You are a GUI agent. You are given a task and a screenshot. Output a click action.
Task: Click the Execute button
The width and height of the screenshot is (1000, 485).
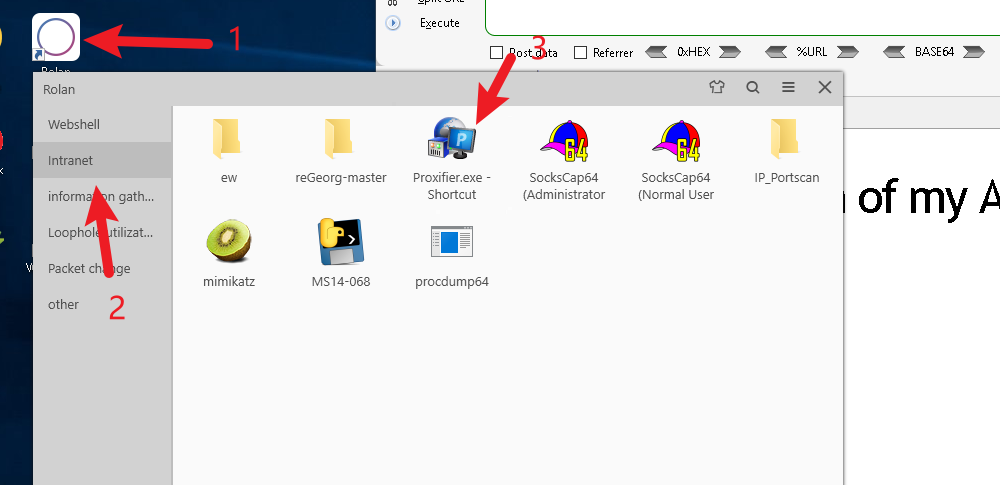click(439, 23)
